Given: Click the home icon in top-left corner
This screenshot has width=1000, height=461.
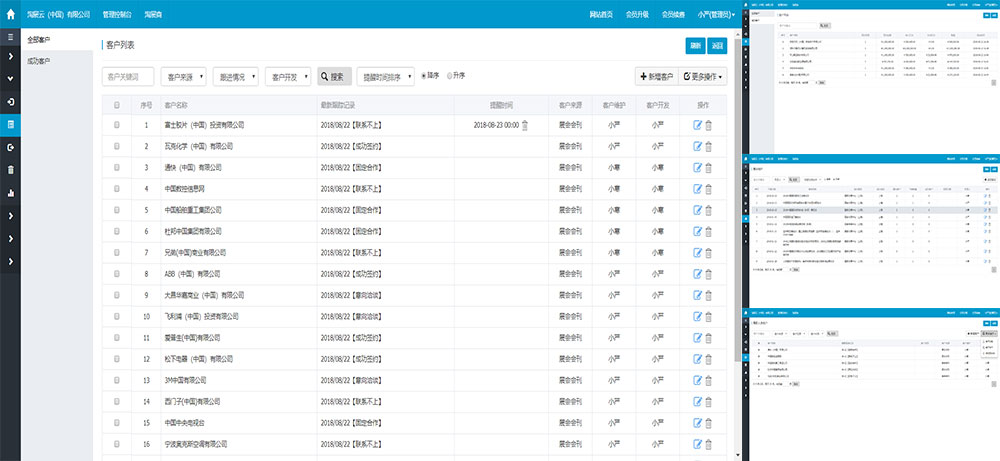Looking at the screenshot, I should pyautogui.click(x=10, y=14).
